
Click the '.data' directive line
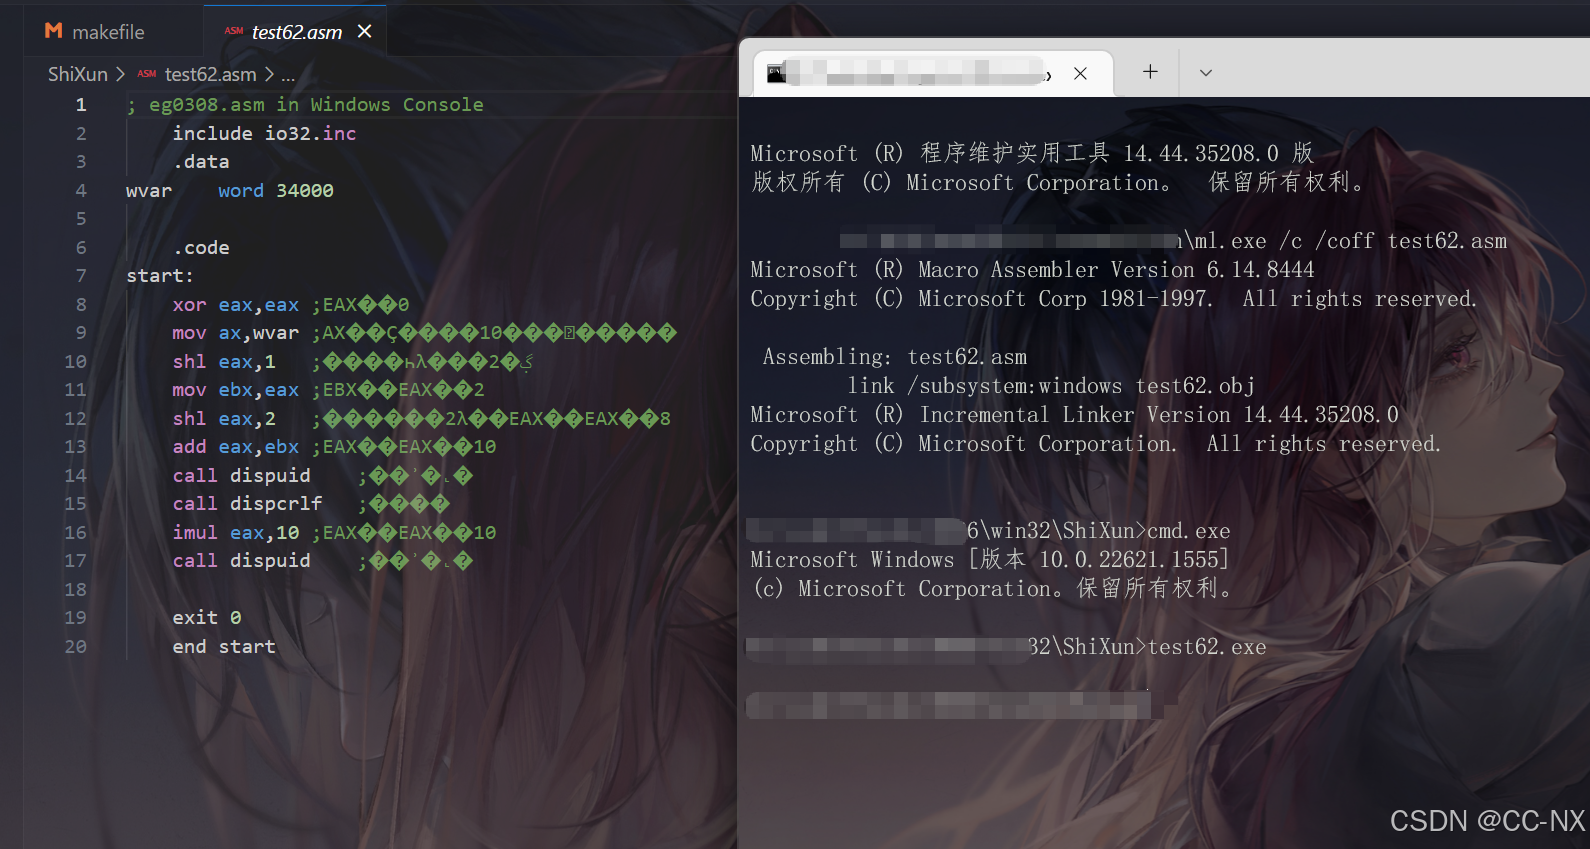pos(201,162)
